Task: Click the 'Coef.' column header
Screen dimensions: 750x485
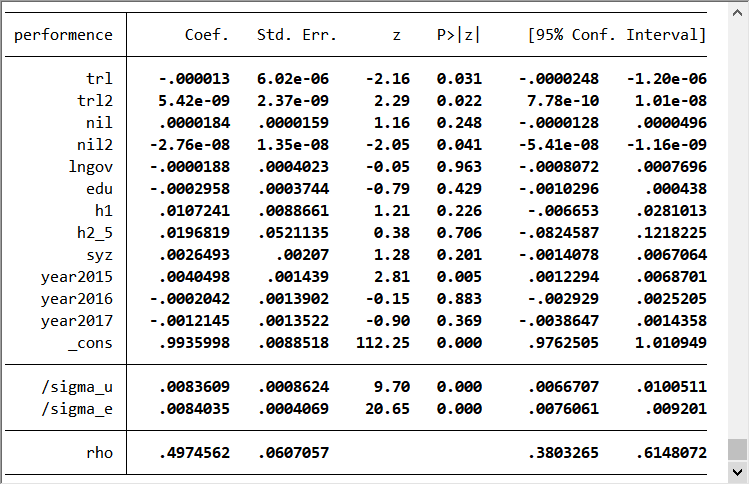Action: [207, 35]
